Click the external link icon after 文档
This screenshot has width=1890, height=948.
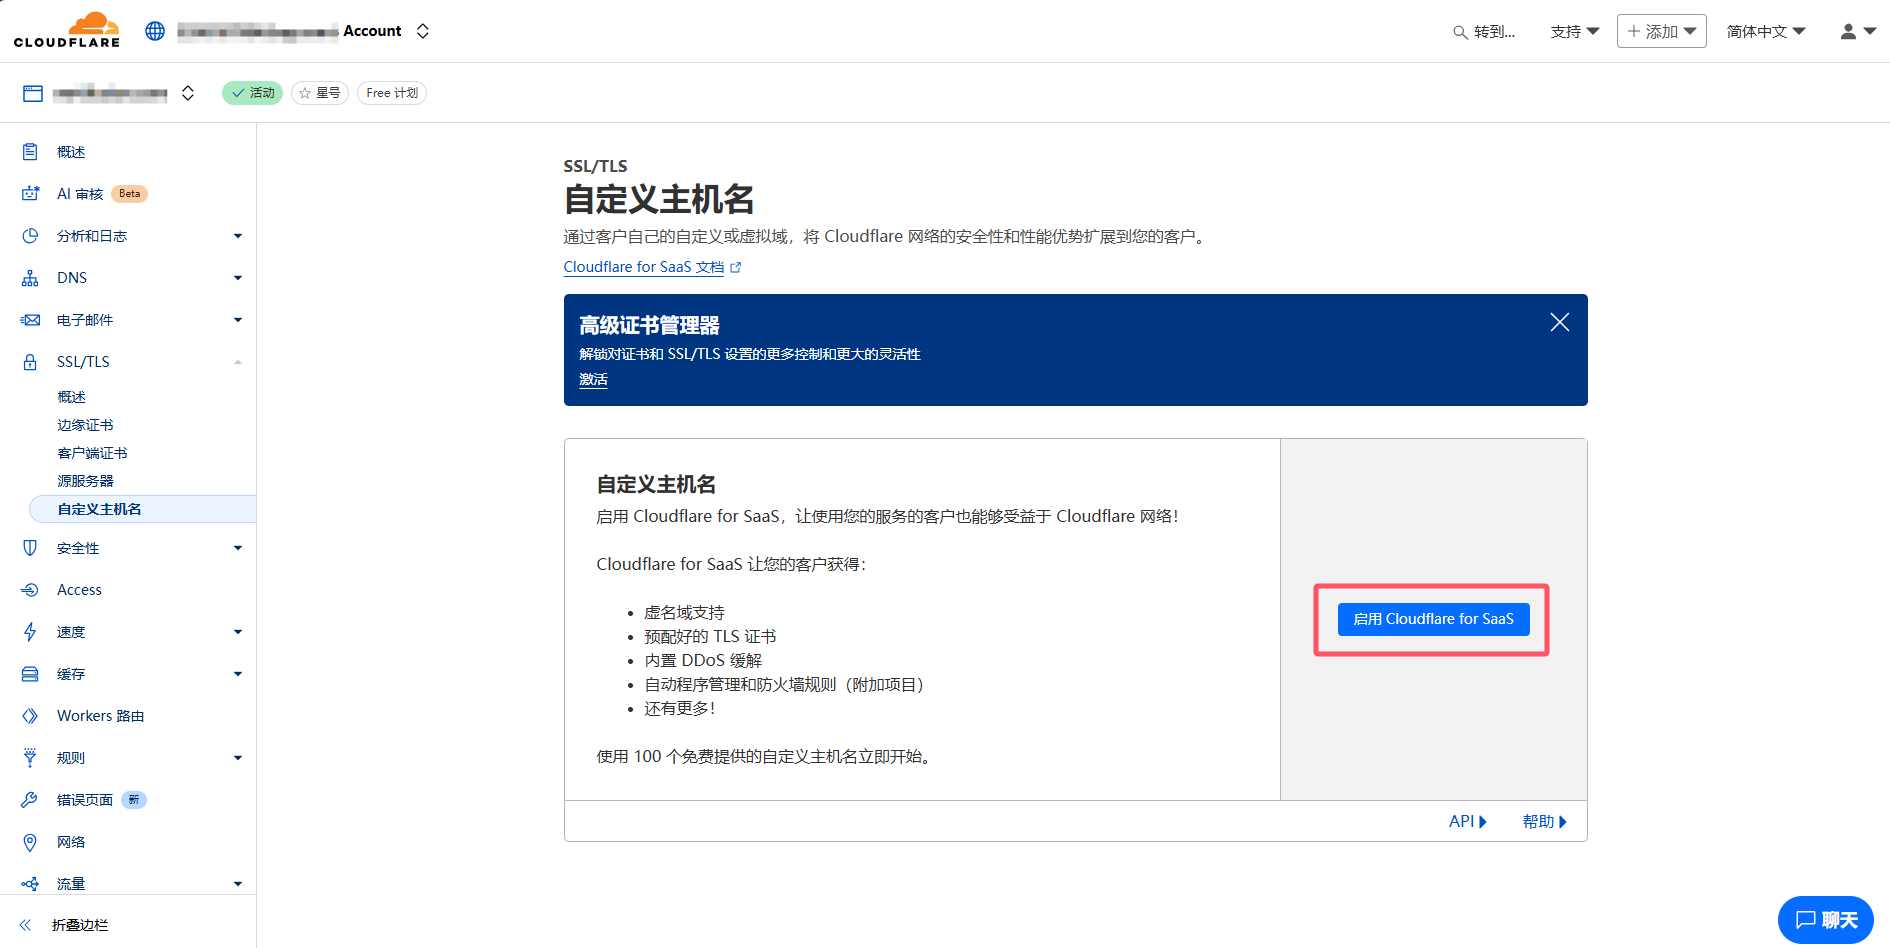pyautogui.click(x=736, y=268)
